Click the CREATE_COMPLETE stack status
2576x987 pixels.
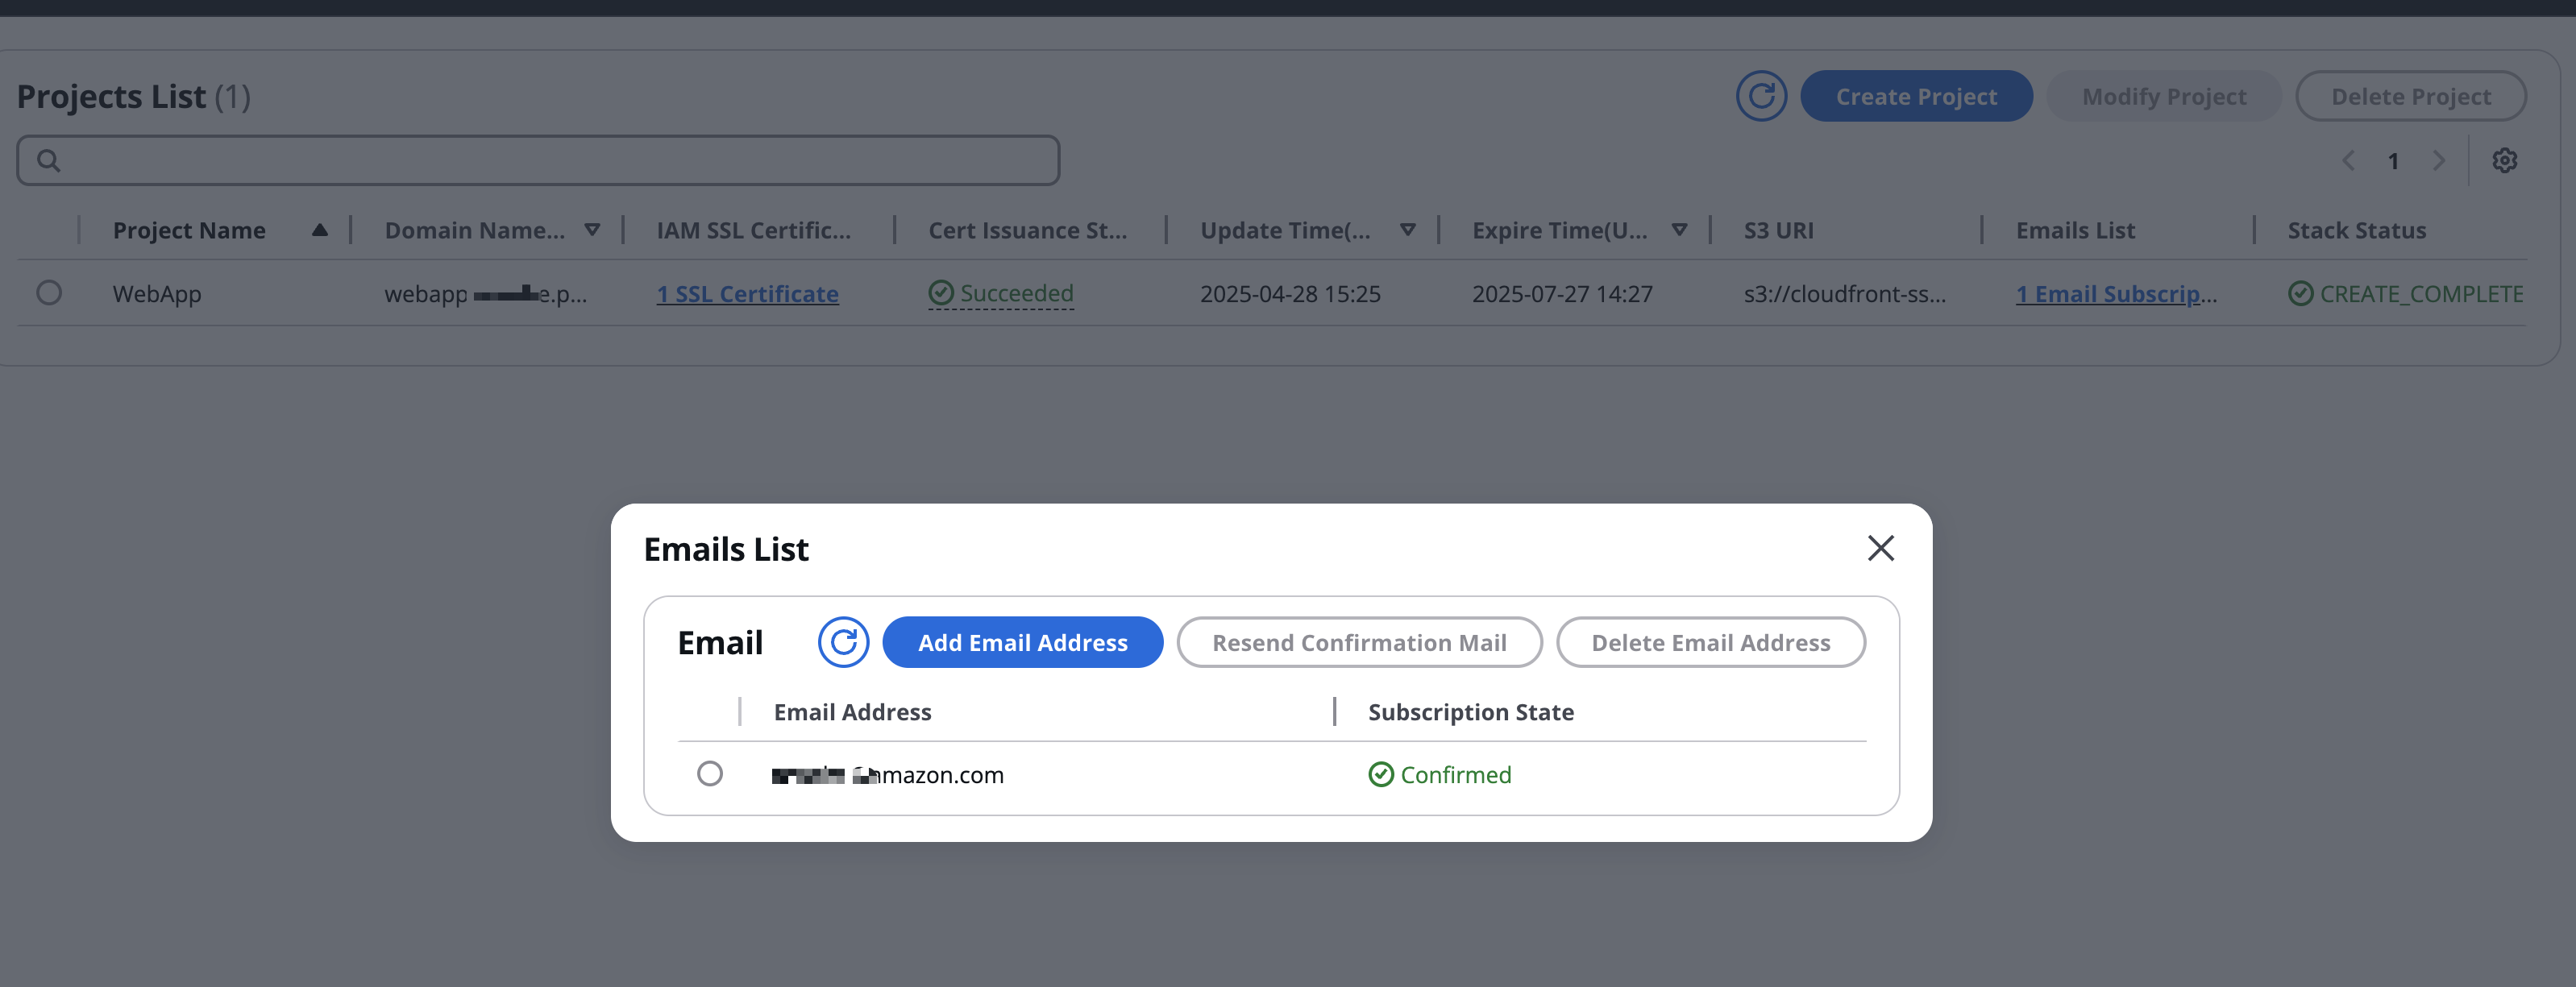click(2405, 294)
